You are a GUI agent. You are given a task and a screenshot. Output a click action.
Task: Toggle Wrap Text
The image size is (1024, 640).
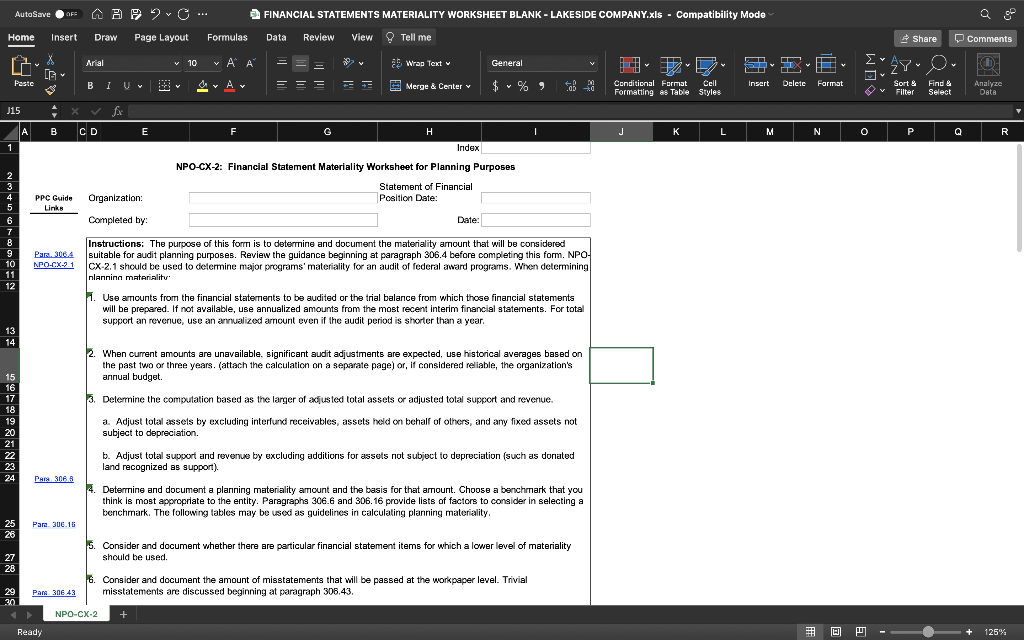pos(421,63)
